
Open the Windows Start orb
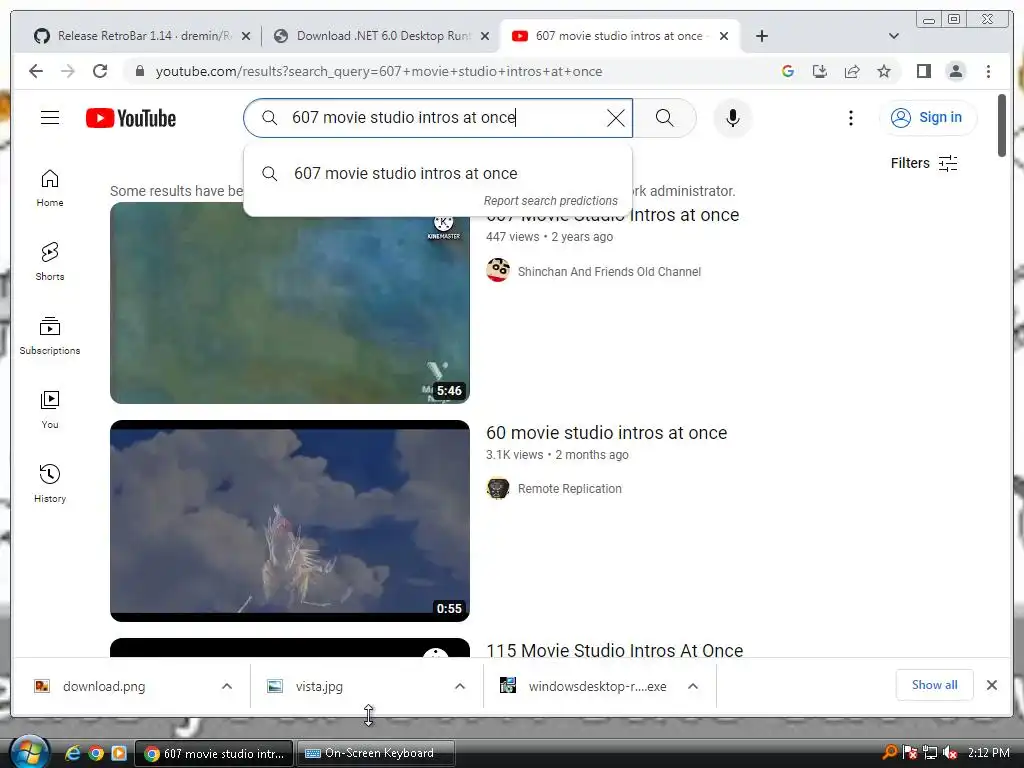click(29, 752)
